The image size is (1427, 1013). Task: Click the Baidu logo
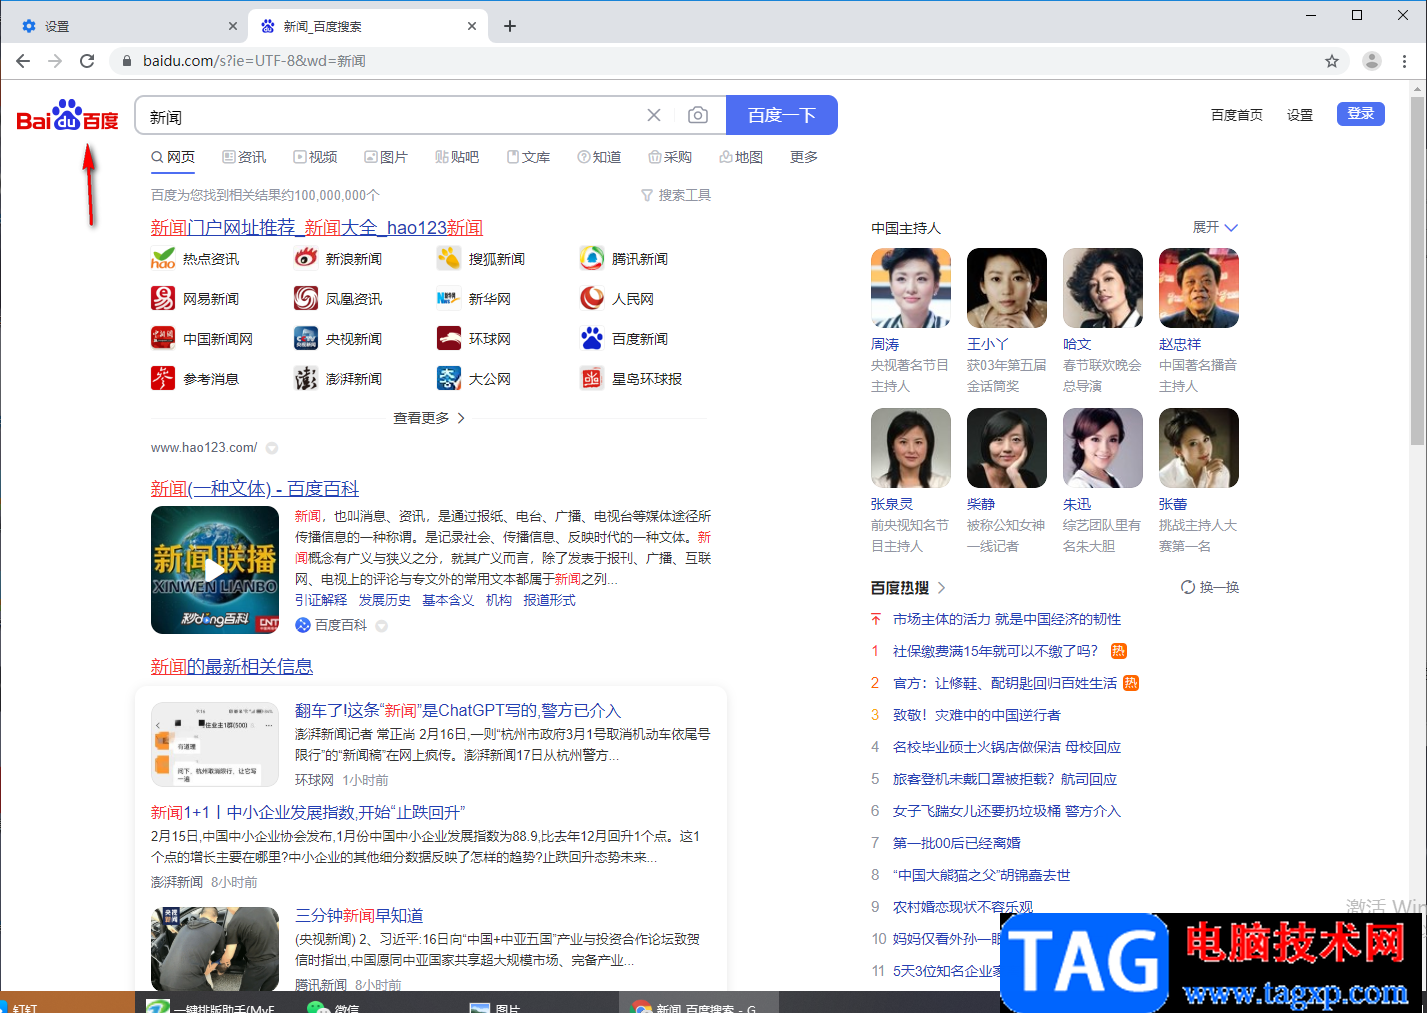[x=67, y=116]
